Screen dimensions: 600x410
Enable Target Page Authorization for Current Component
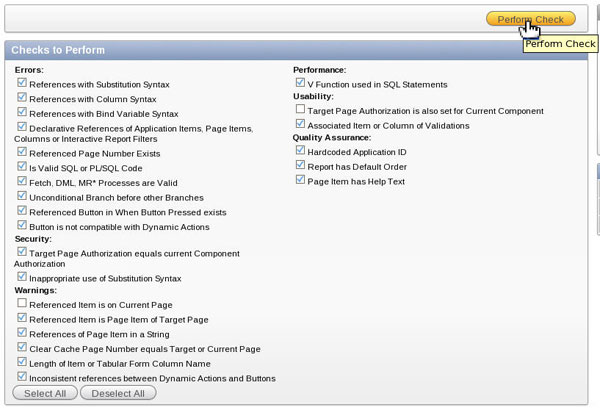[301, 110]
